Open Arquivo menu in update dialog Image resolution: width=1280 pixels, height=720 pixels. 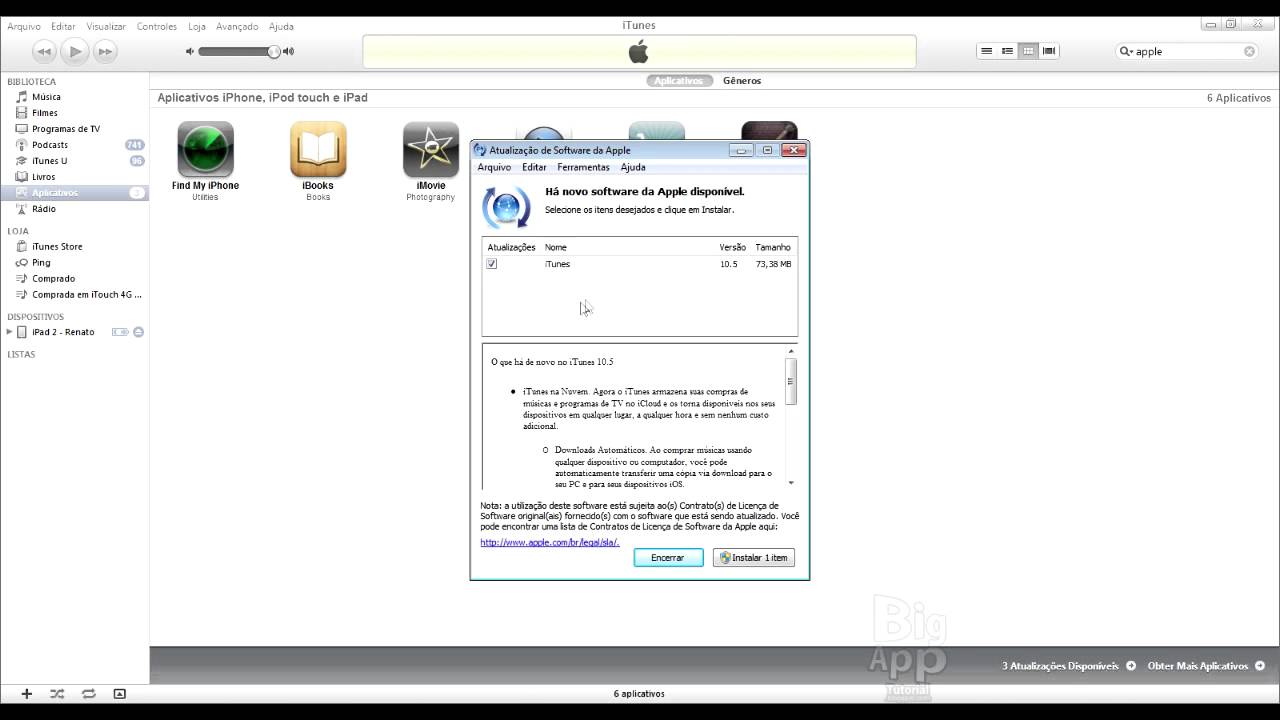[494, 167]
